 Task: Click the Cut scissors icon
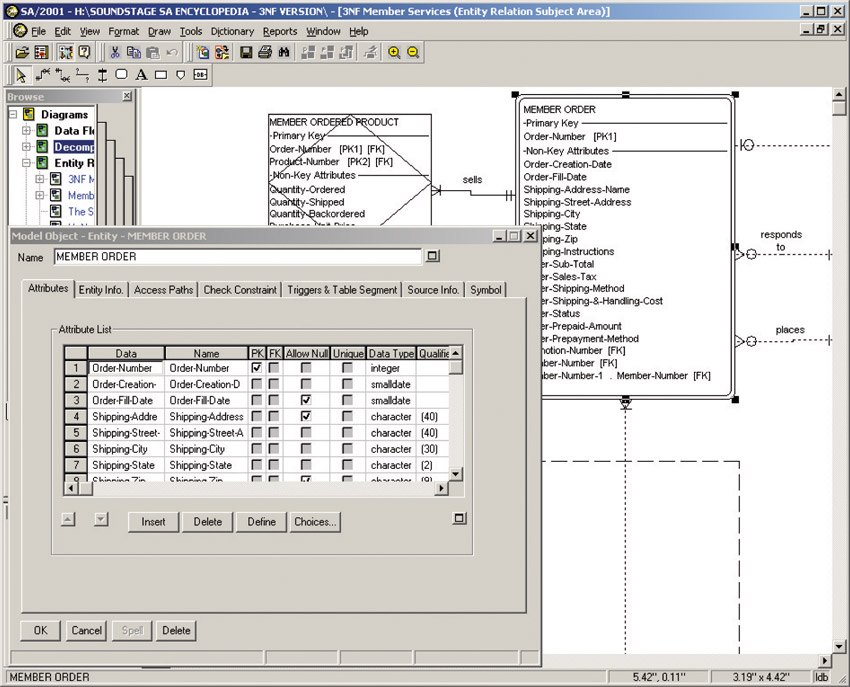coord(115,52)
